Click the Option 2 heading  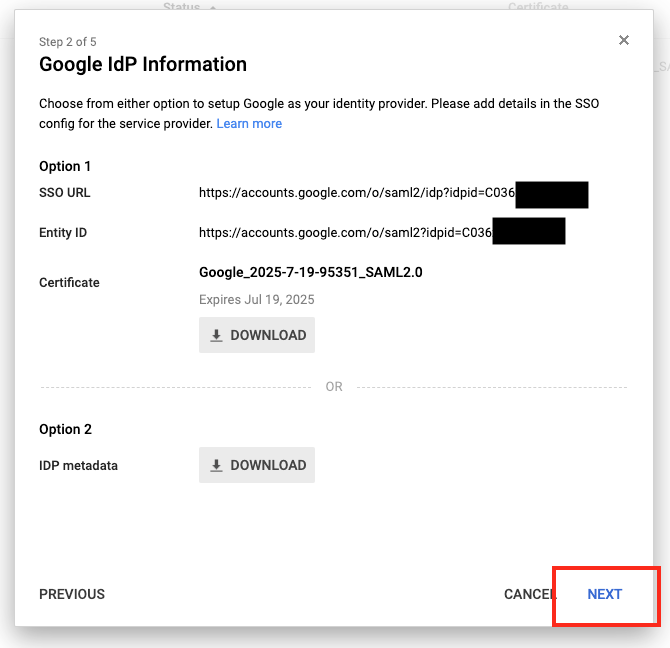click(65, 429)
